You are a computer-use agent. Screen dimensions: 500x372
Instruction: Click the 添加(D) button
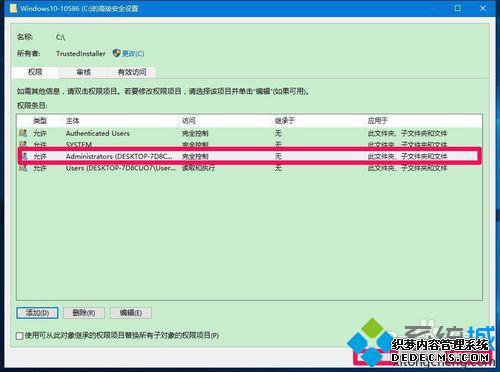click(37, 313)
